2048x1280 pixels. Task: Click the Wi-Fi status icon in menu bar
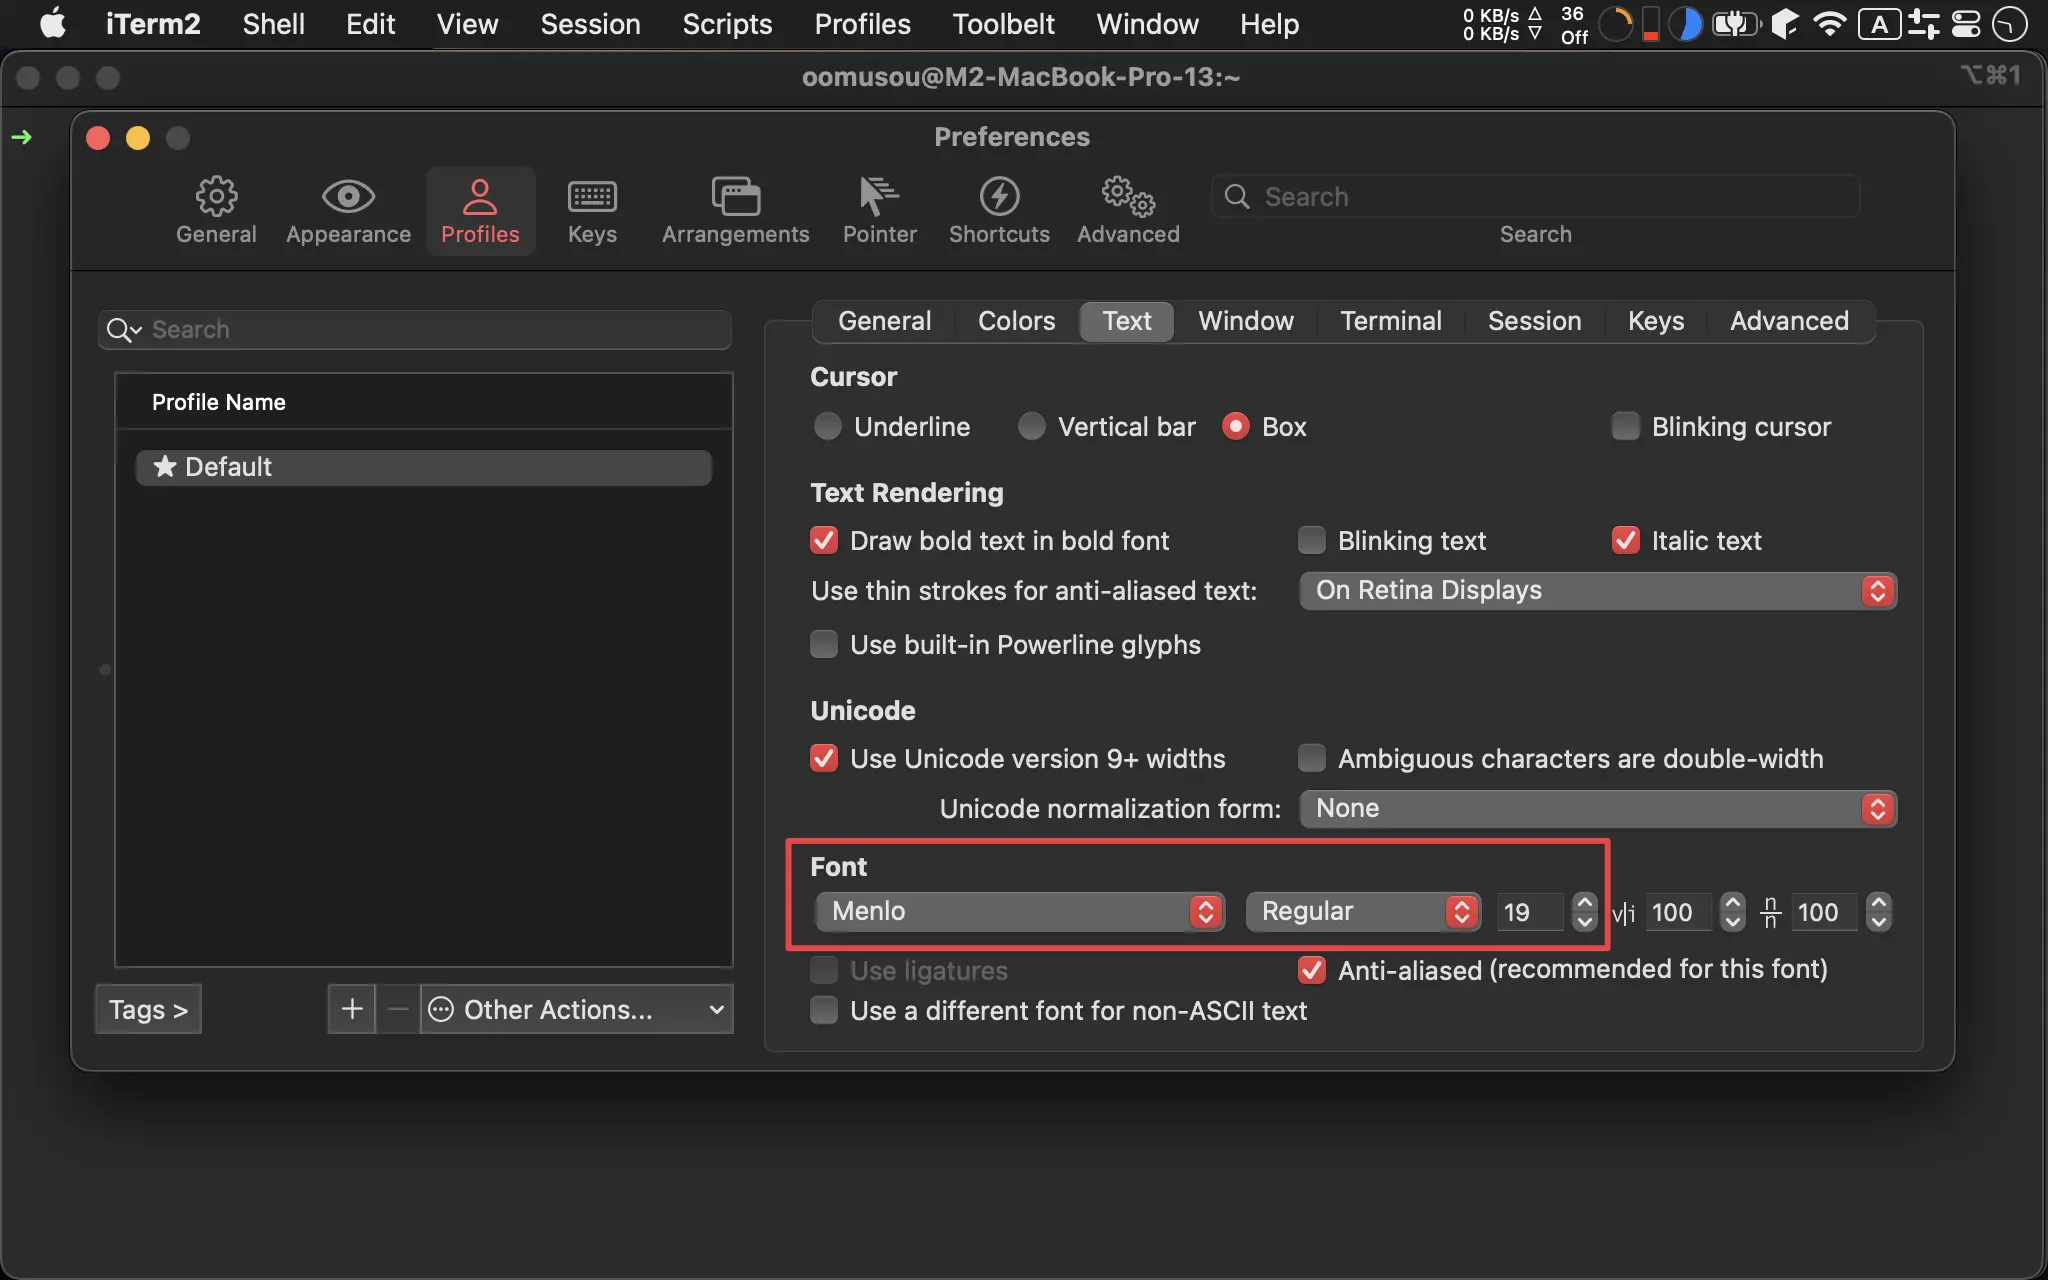(1829, 24)
